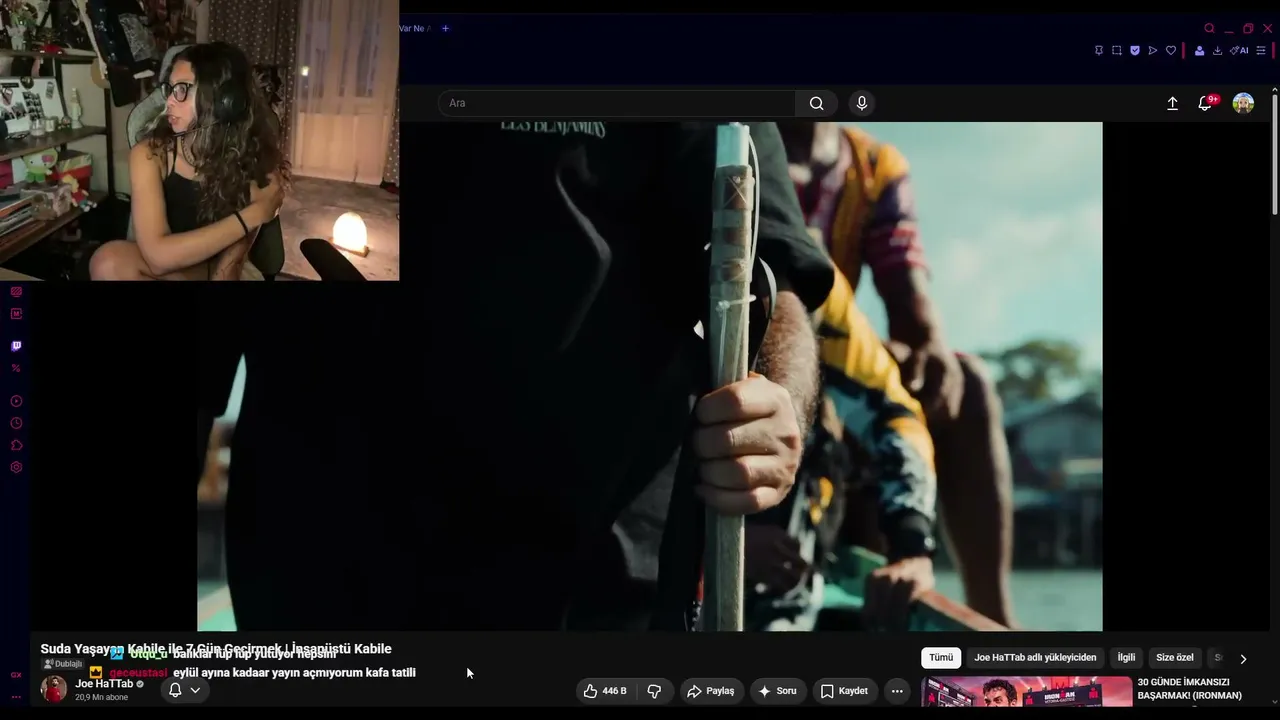Open the extensions icon in browser sidebar
Screen dimensions: 1280x720
click(x=16, y=445)
